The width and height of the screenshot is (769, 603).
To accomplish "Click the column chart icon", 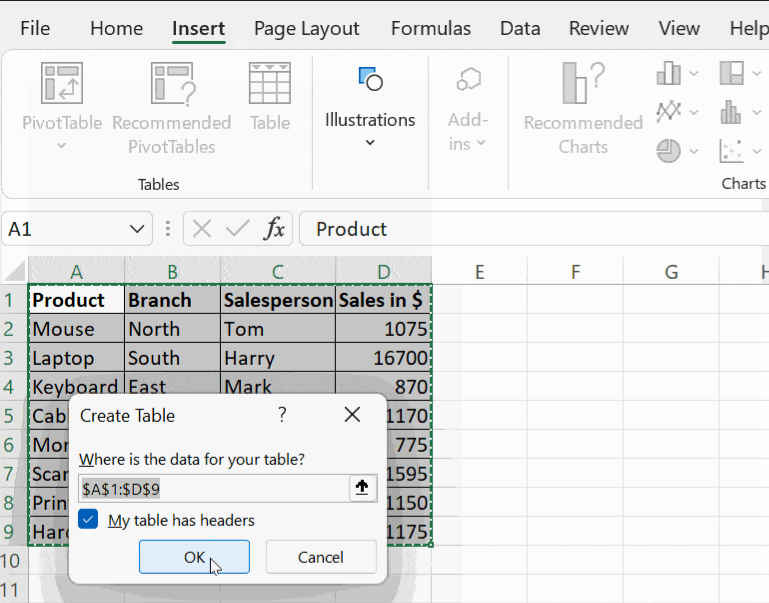I will [669, 74].
